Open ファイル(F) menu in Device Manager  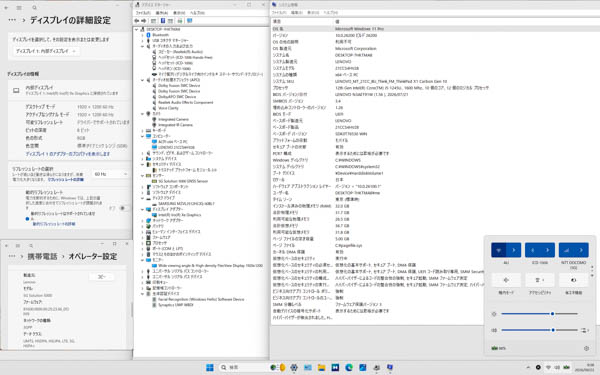tap(143, 13)
